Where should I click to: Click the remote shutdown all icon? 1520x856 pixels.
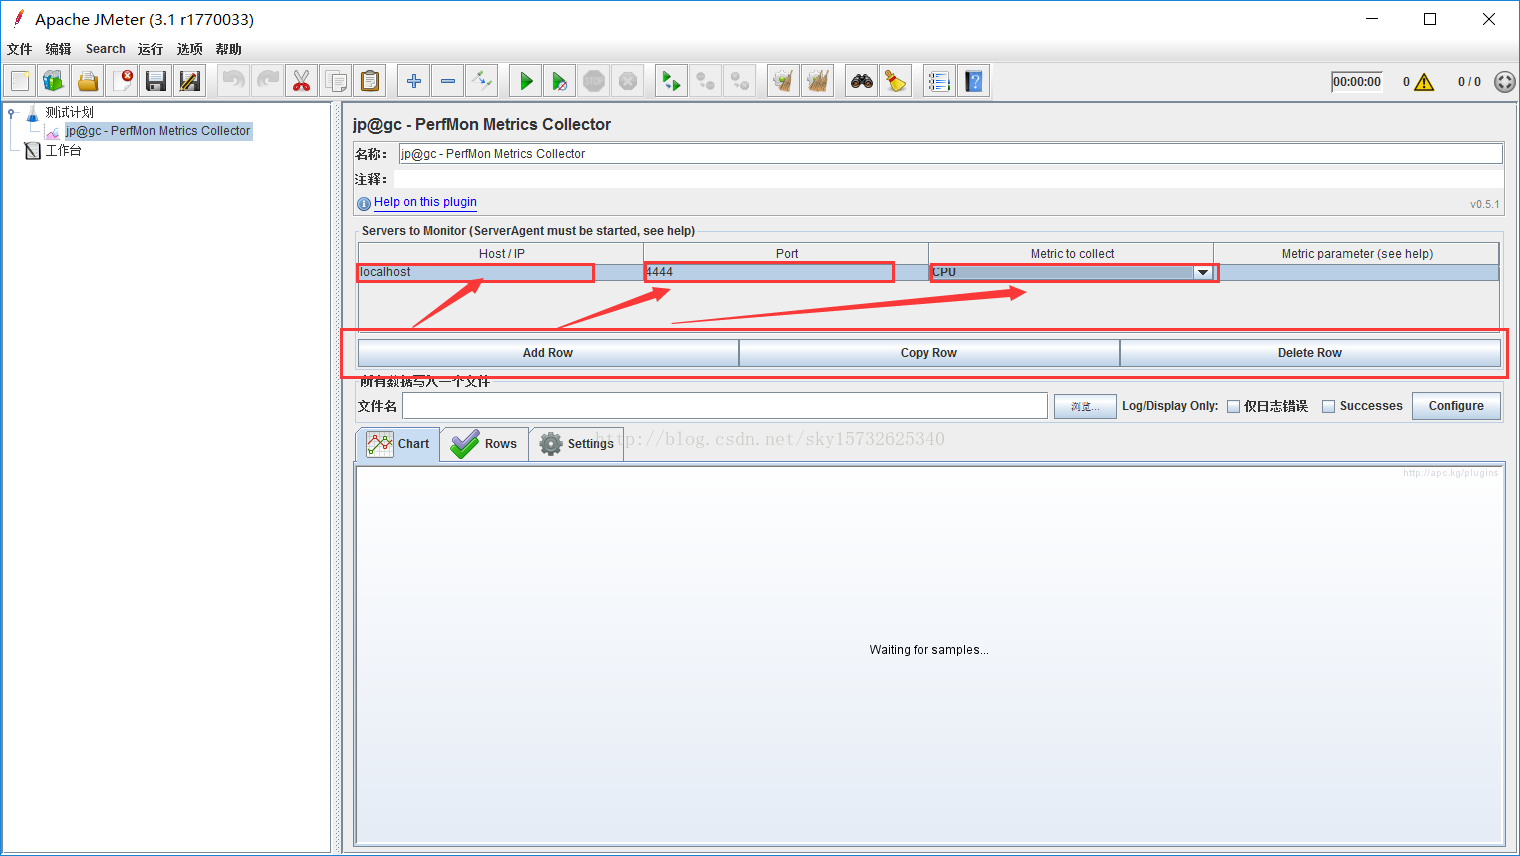pos(740,81)
